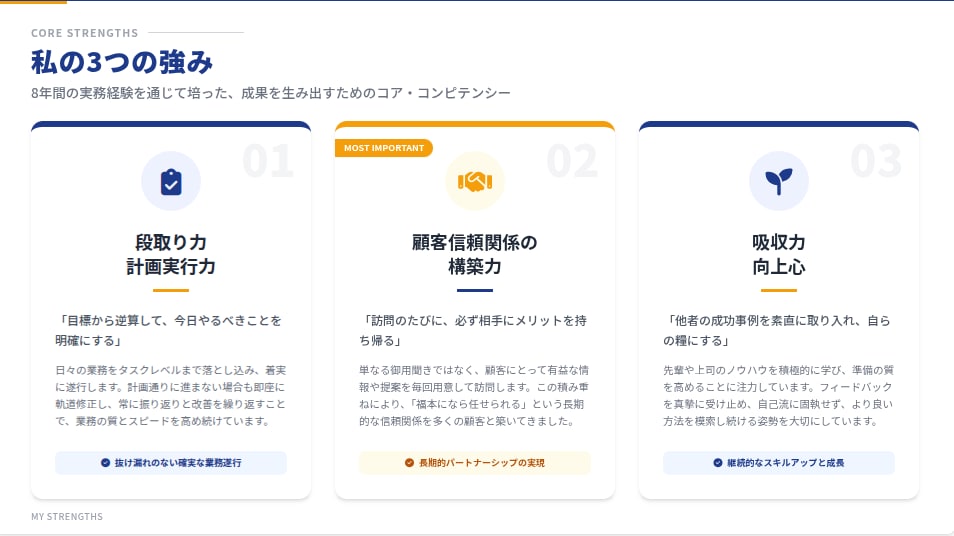Click quote 目標から逆算して、今日やるべきことを明確にする
The width and height of the screenshot is (954, 536).
pos(169,330)
